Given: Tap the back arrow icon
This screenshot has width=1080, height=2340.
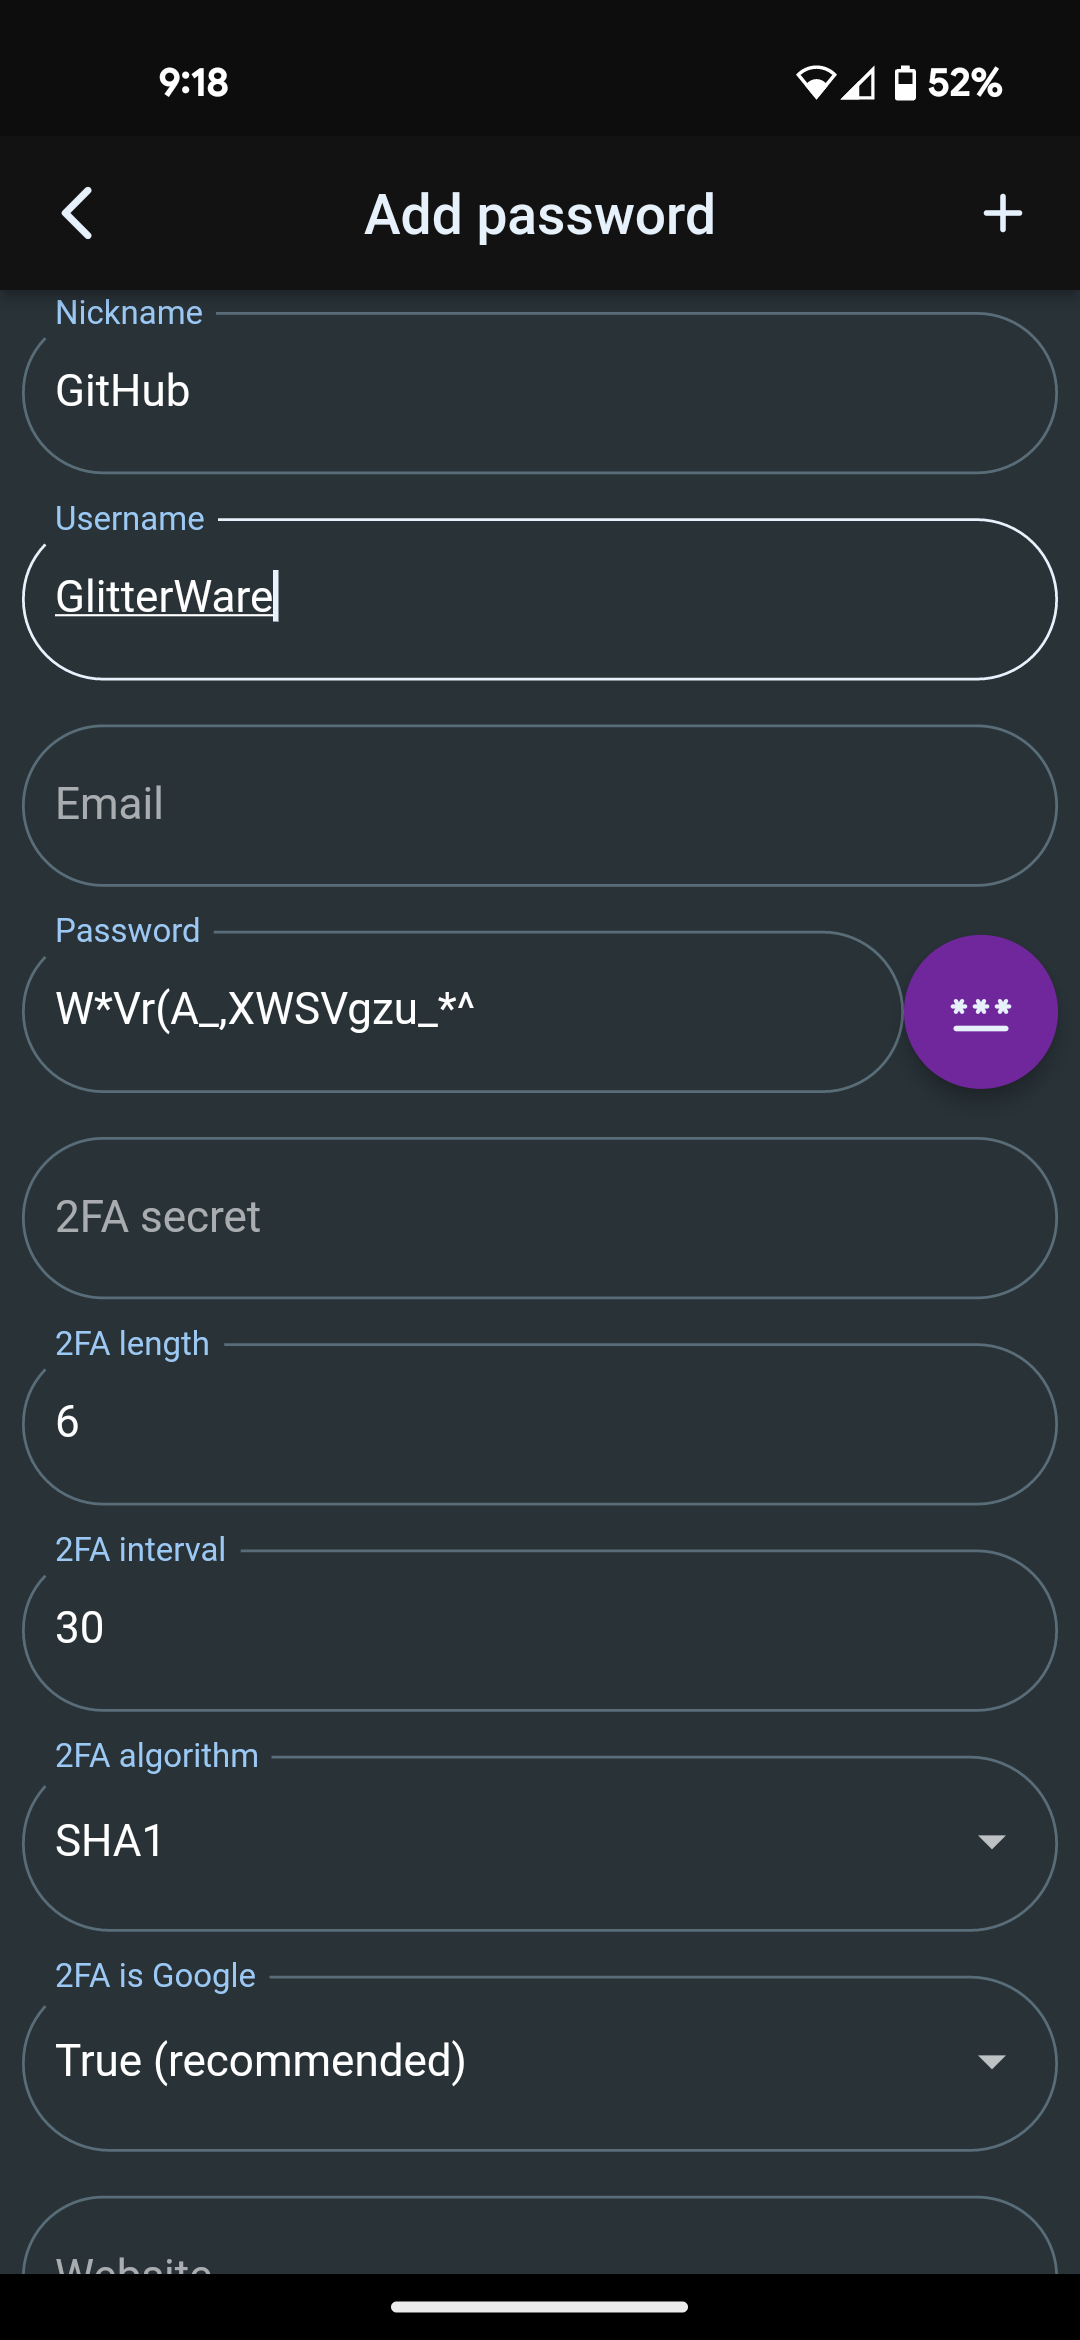Looking at the screenshot, I should pos(77,213).
